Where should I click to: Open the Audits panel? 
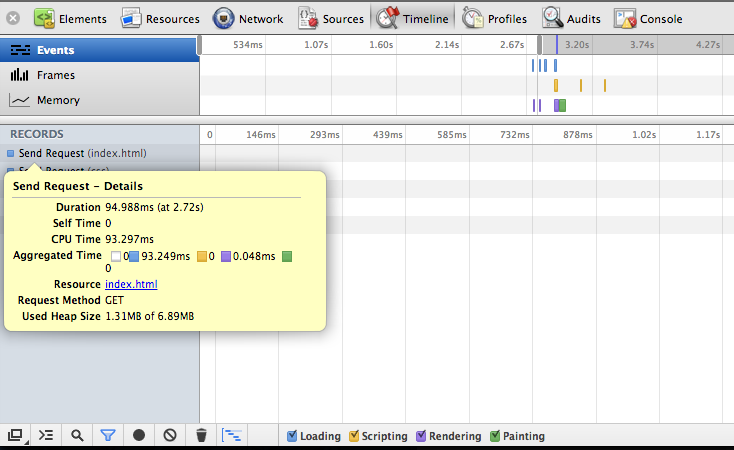pyautogui.click(x=572, y=18)
